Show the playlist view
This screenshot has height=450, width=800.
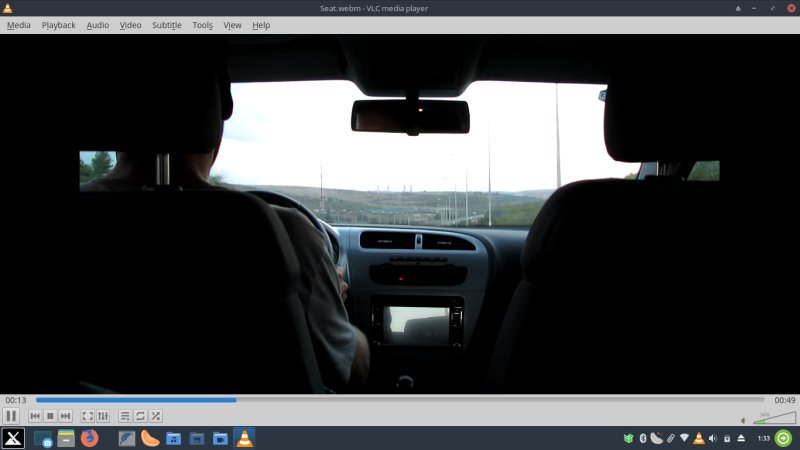pyautogui.click(x=125, y=416)
